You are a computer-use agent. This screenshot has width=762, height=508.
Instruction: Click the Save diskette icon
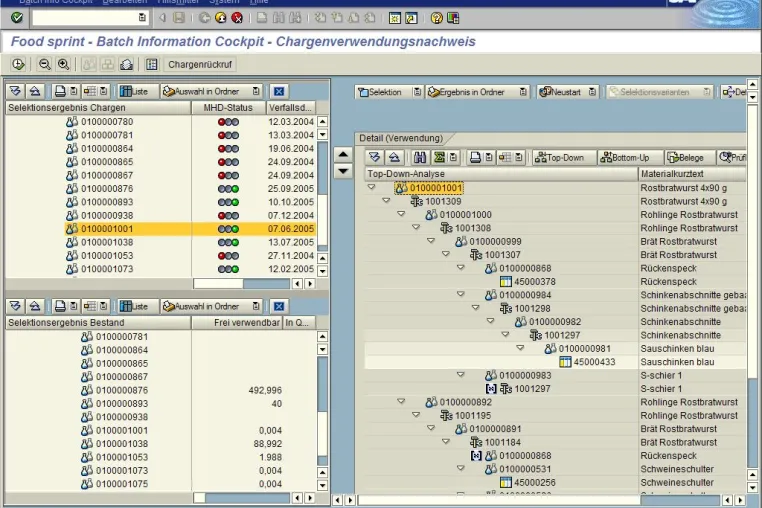pyautogui.click(x=179, y=18)
